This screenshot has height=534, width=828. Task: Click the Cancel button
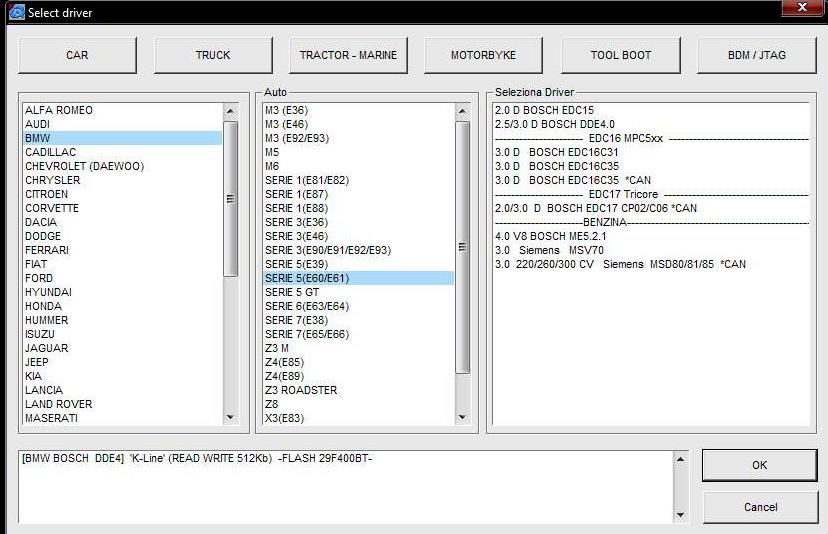pos(760,507)
